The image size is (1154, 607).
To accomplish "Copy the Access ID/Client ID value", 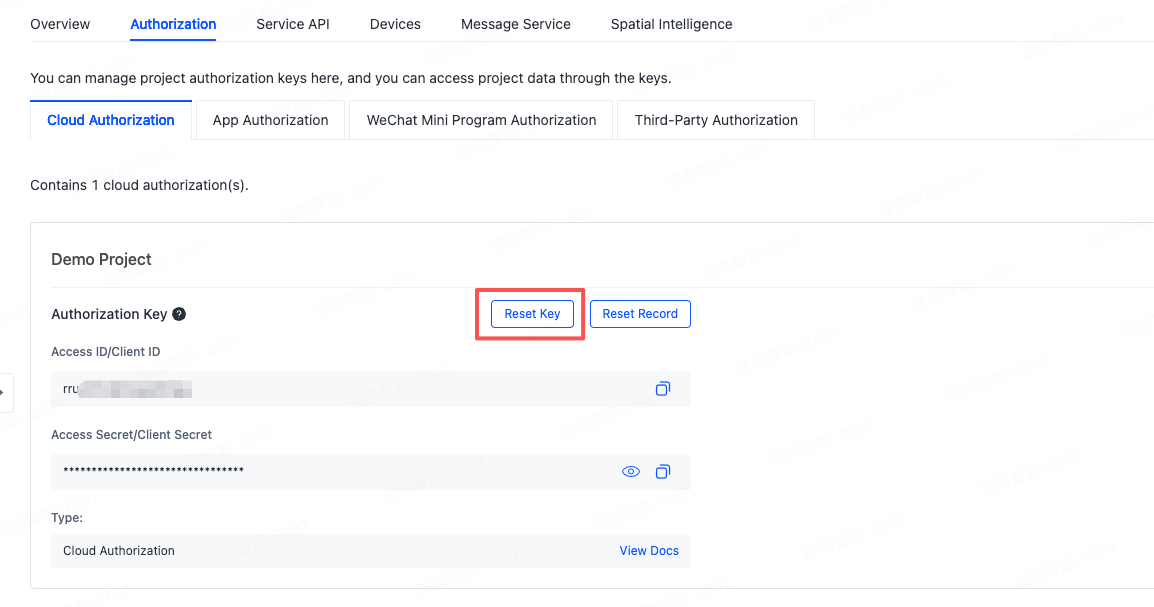I will click(x=662, y=389).
